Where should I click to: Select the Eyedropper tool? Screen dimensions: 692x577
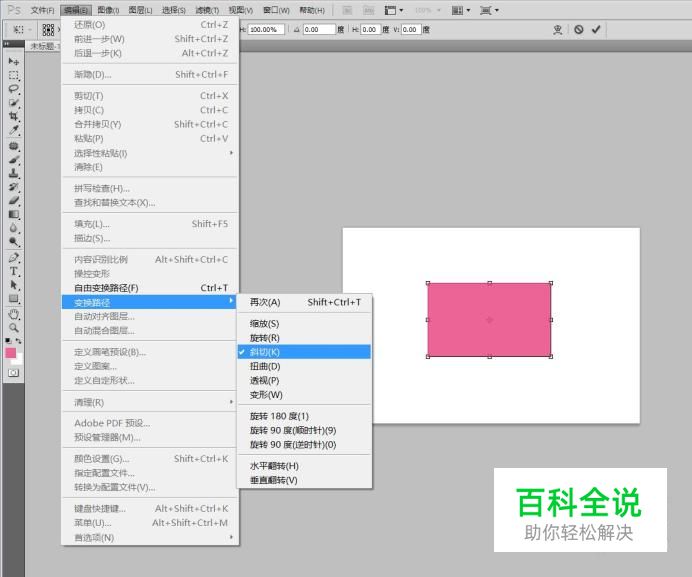point(14,131)
